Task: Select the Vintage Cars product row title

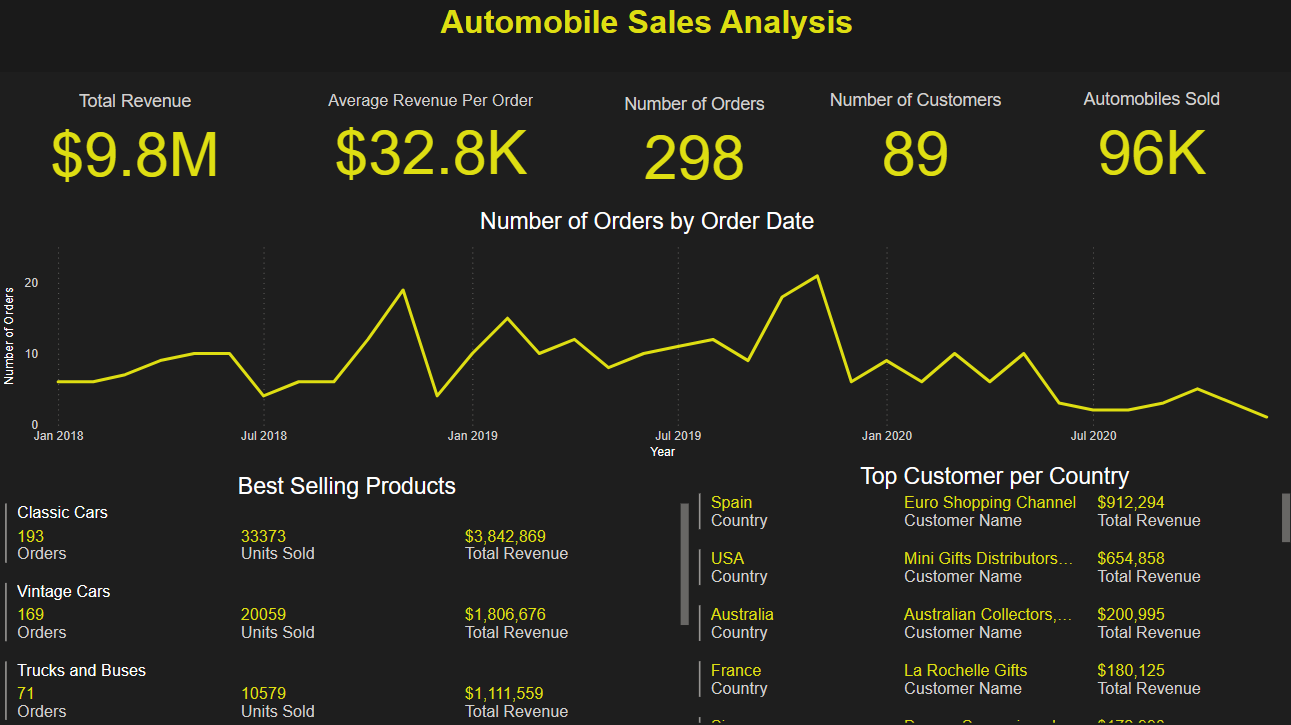Action: [63, 591]
